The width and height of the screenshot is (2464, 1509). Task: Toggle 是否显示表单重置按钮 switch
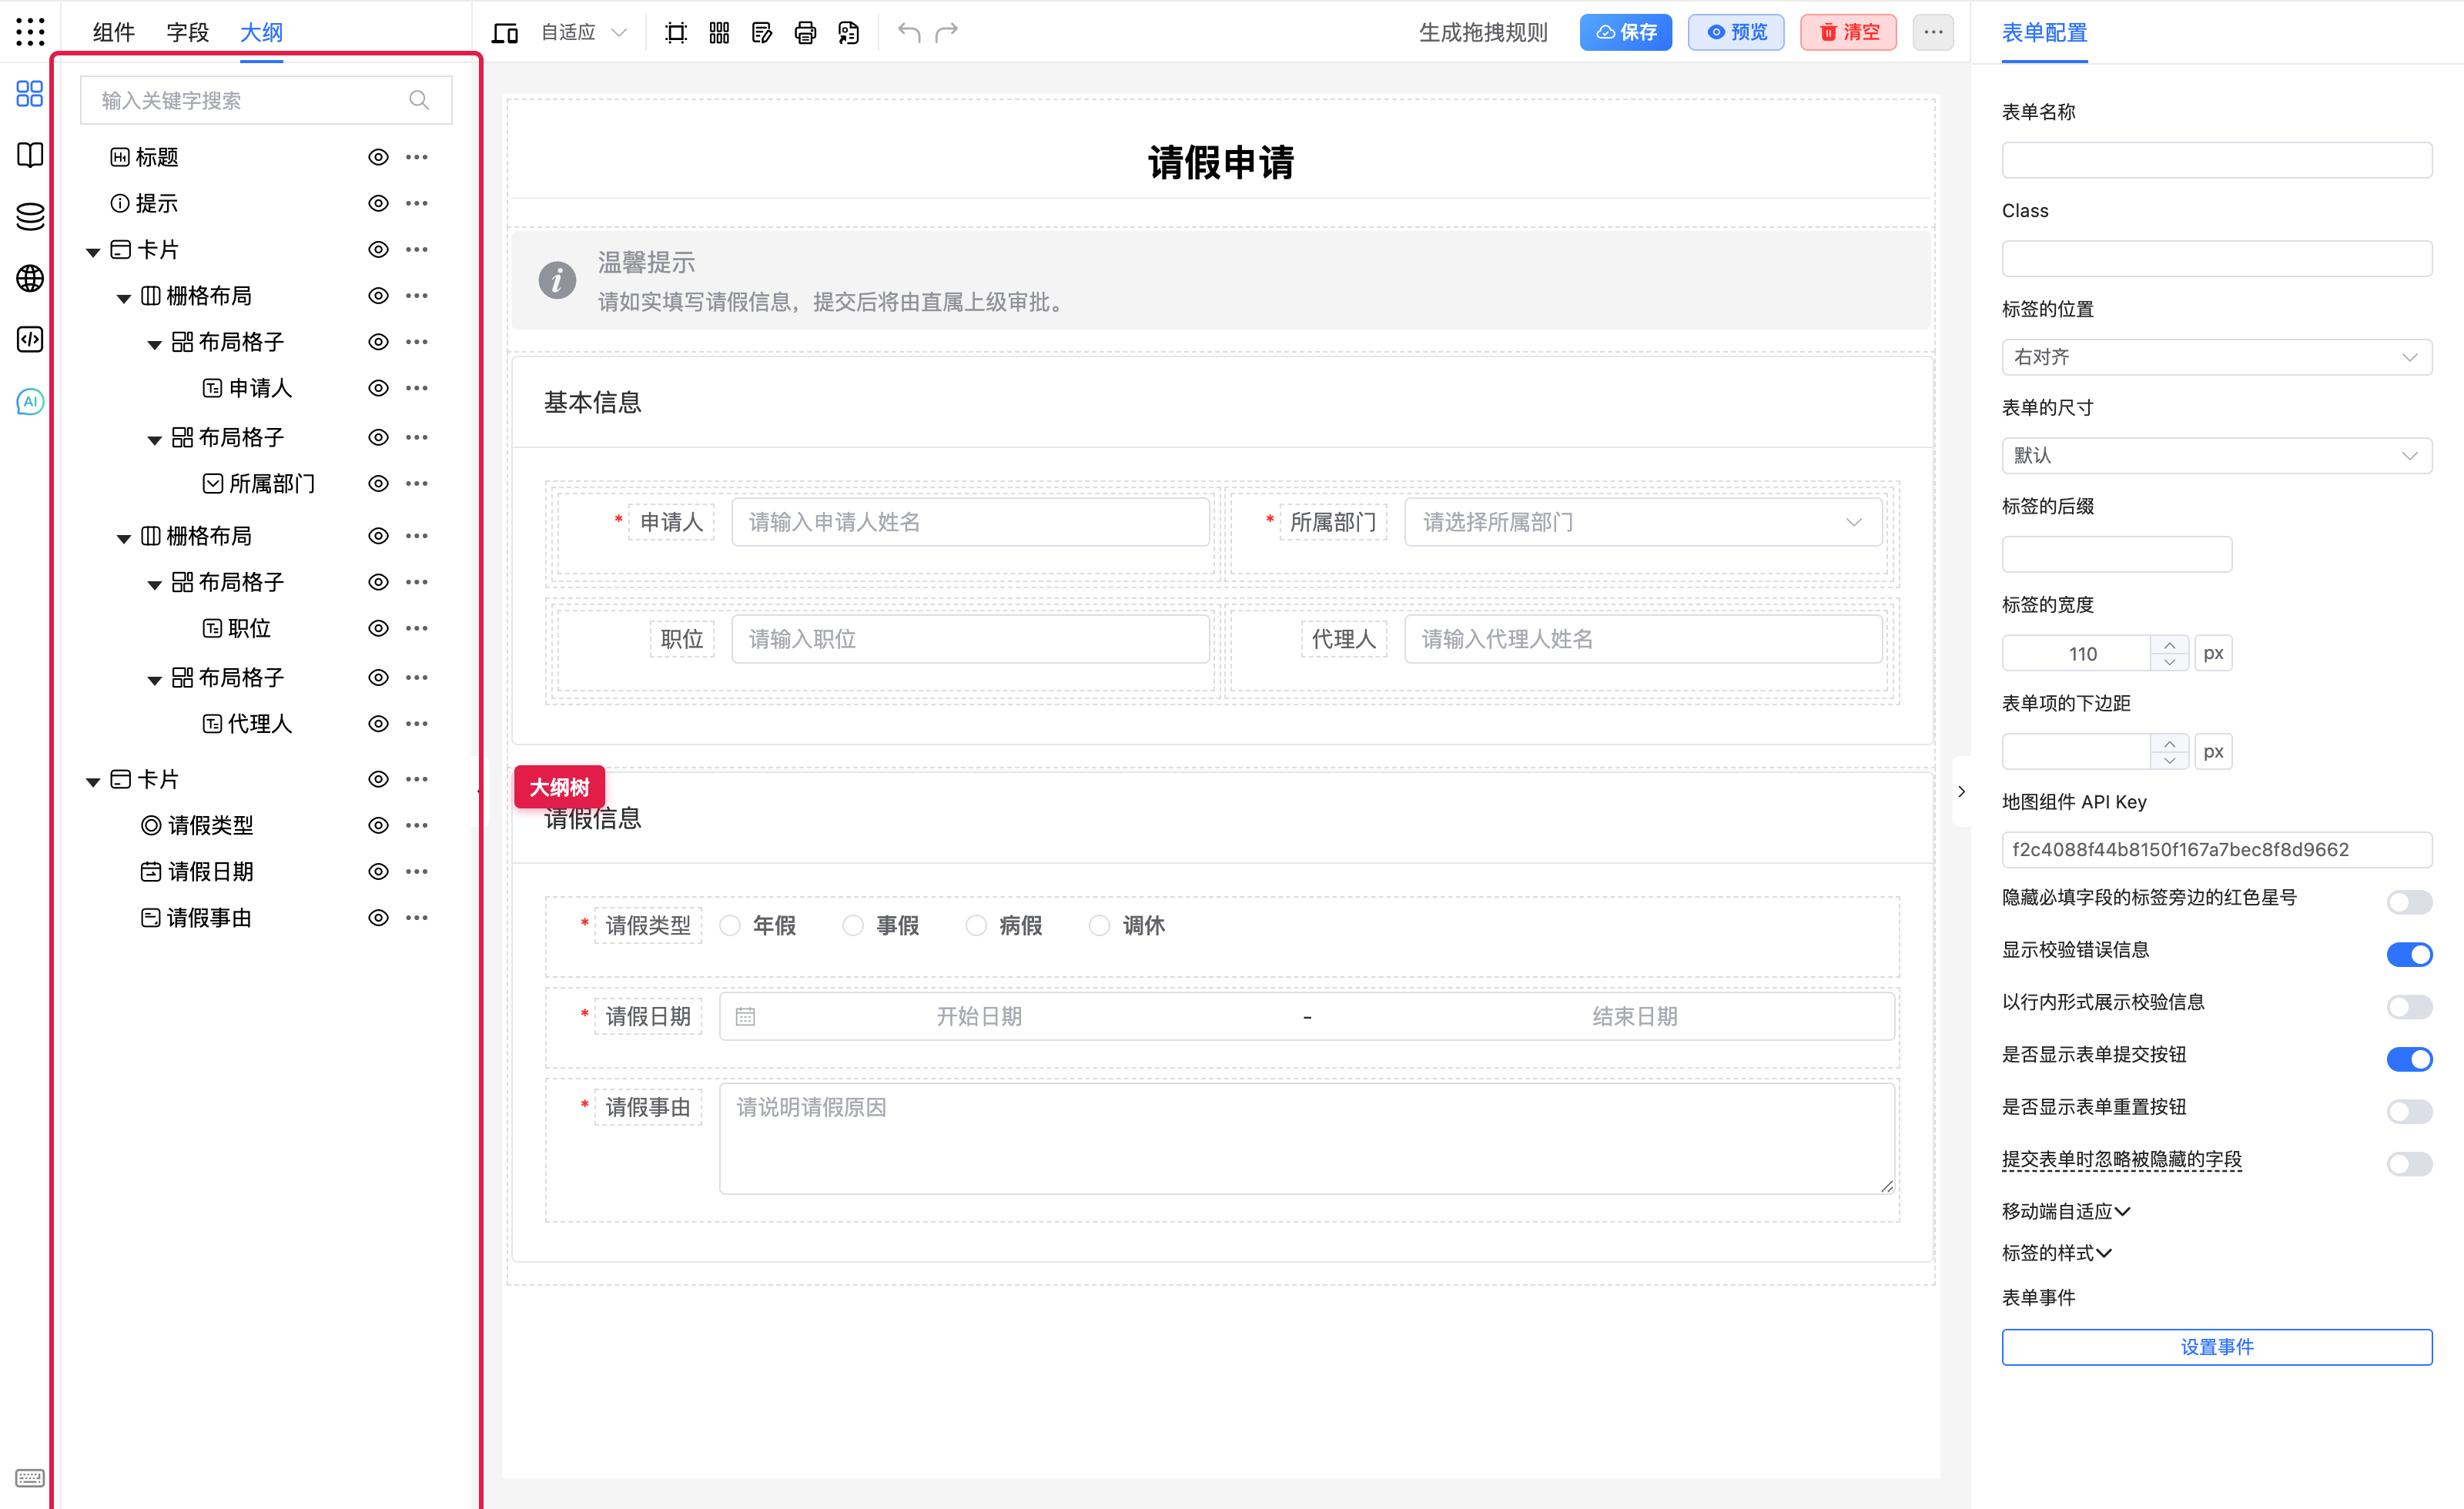[2409, 1111]
